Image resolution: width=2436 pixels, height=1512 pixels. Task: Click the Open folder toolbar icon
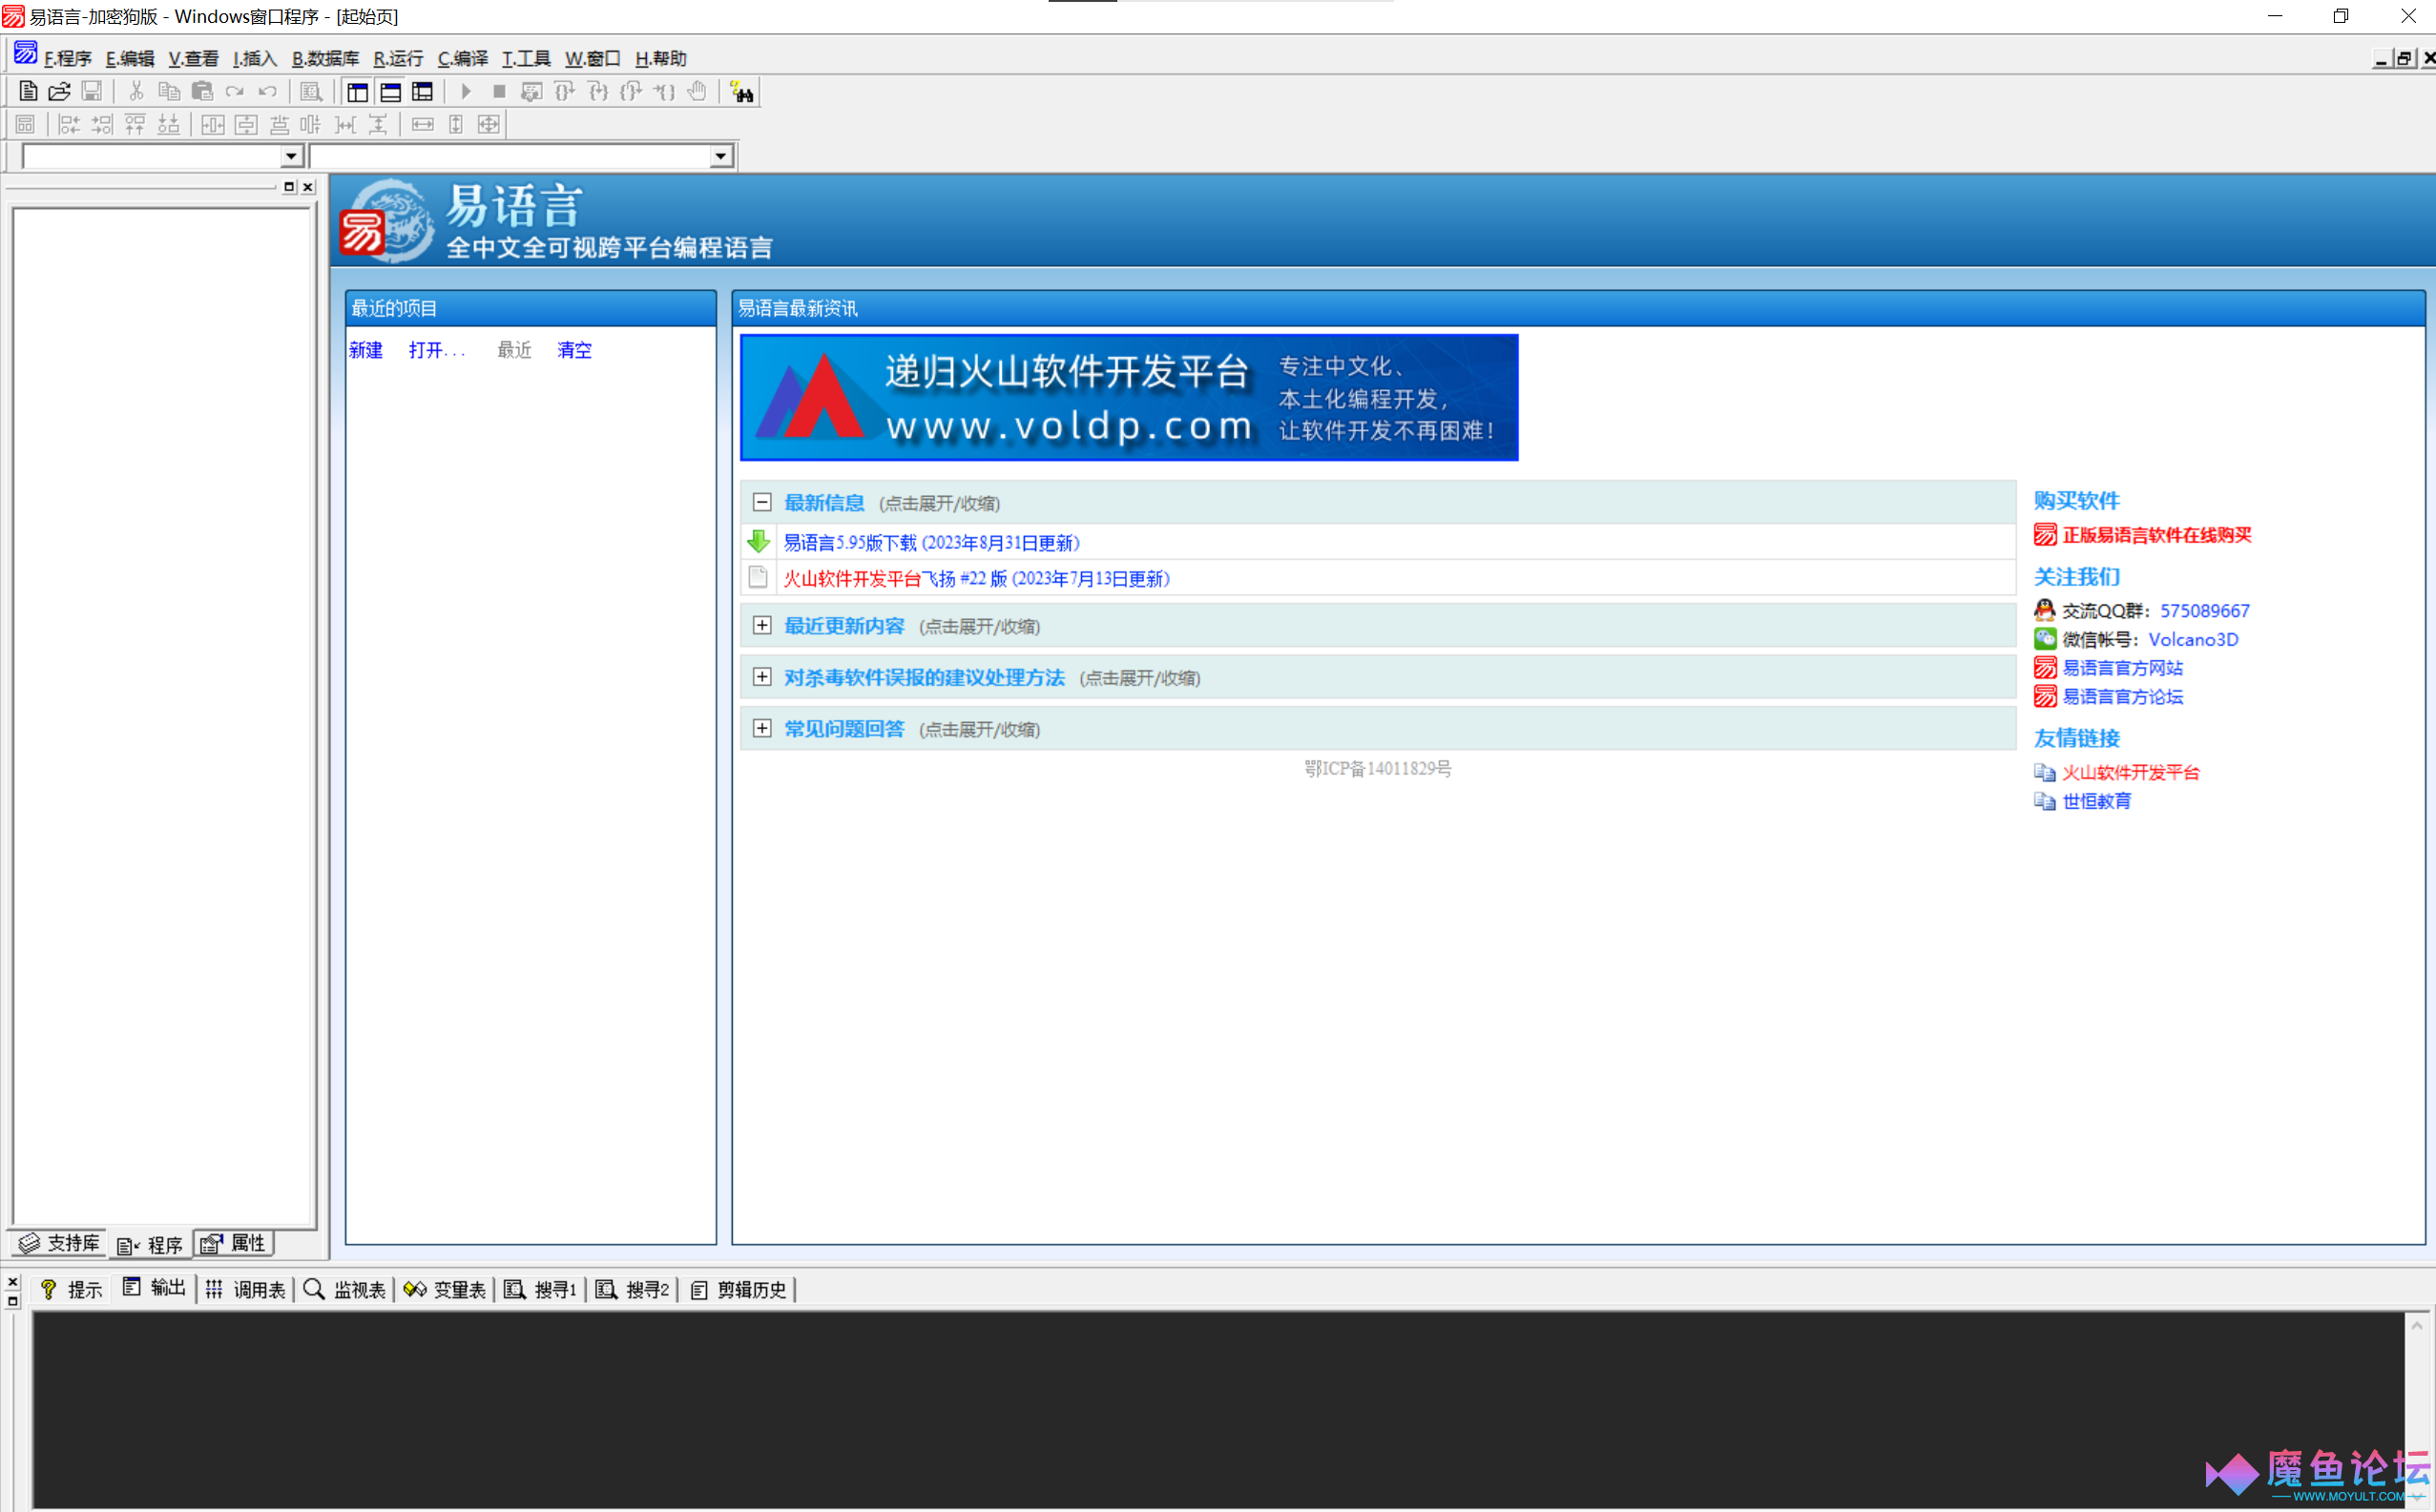point(60,92)
